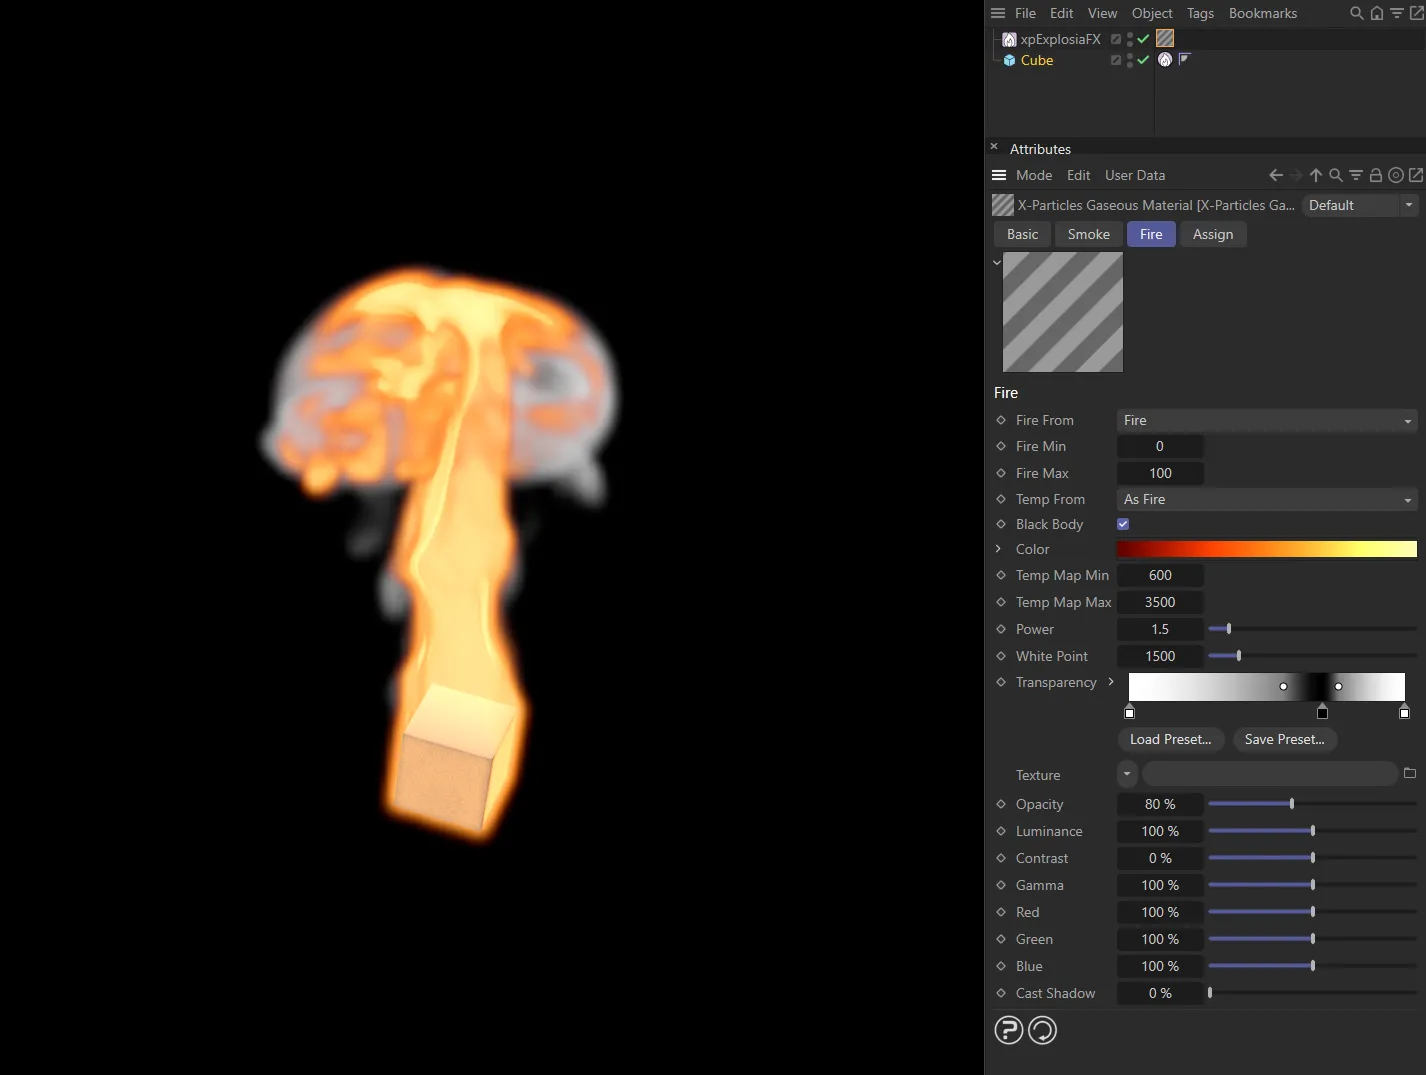Viewport: 1426px width, 1075px height.
Task: Click the home icon in Object manager
Action: [x=1377, y=13]
